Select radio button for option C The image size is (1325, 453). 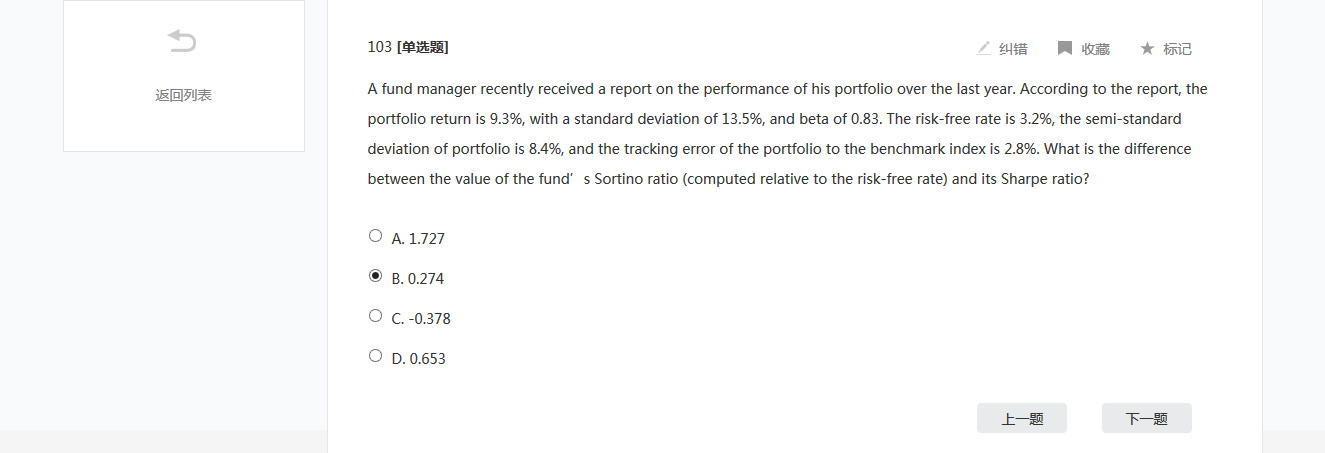click(x=375, y=316)
